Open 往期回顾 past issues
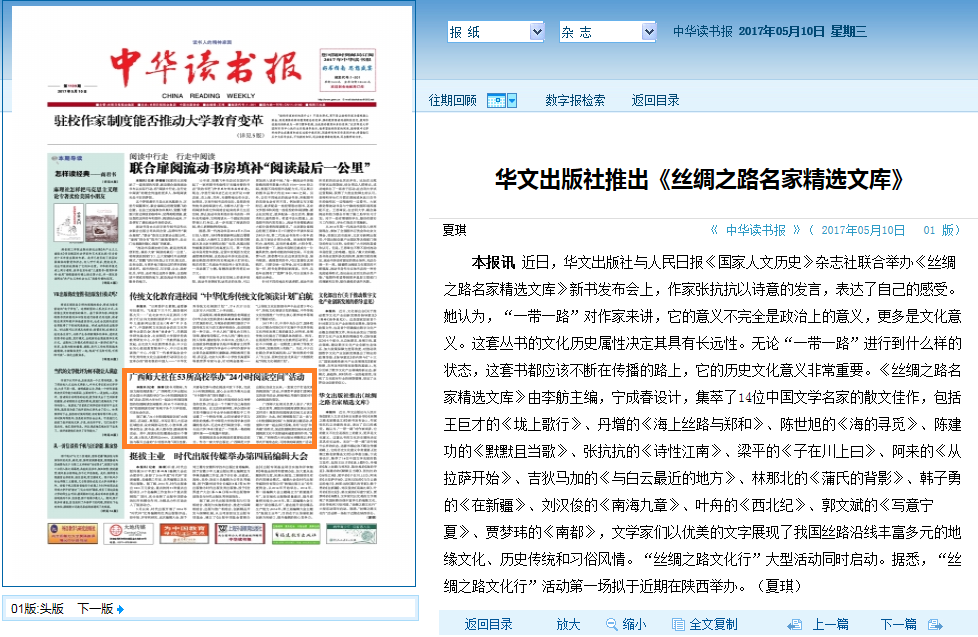The width and height of the screenshot is (978, 637). tap(452, 100)
